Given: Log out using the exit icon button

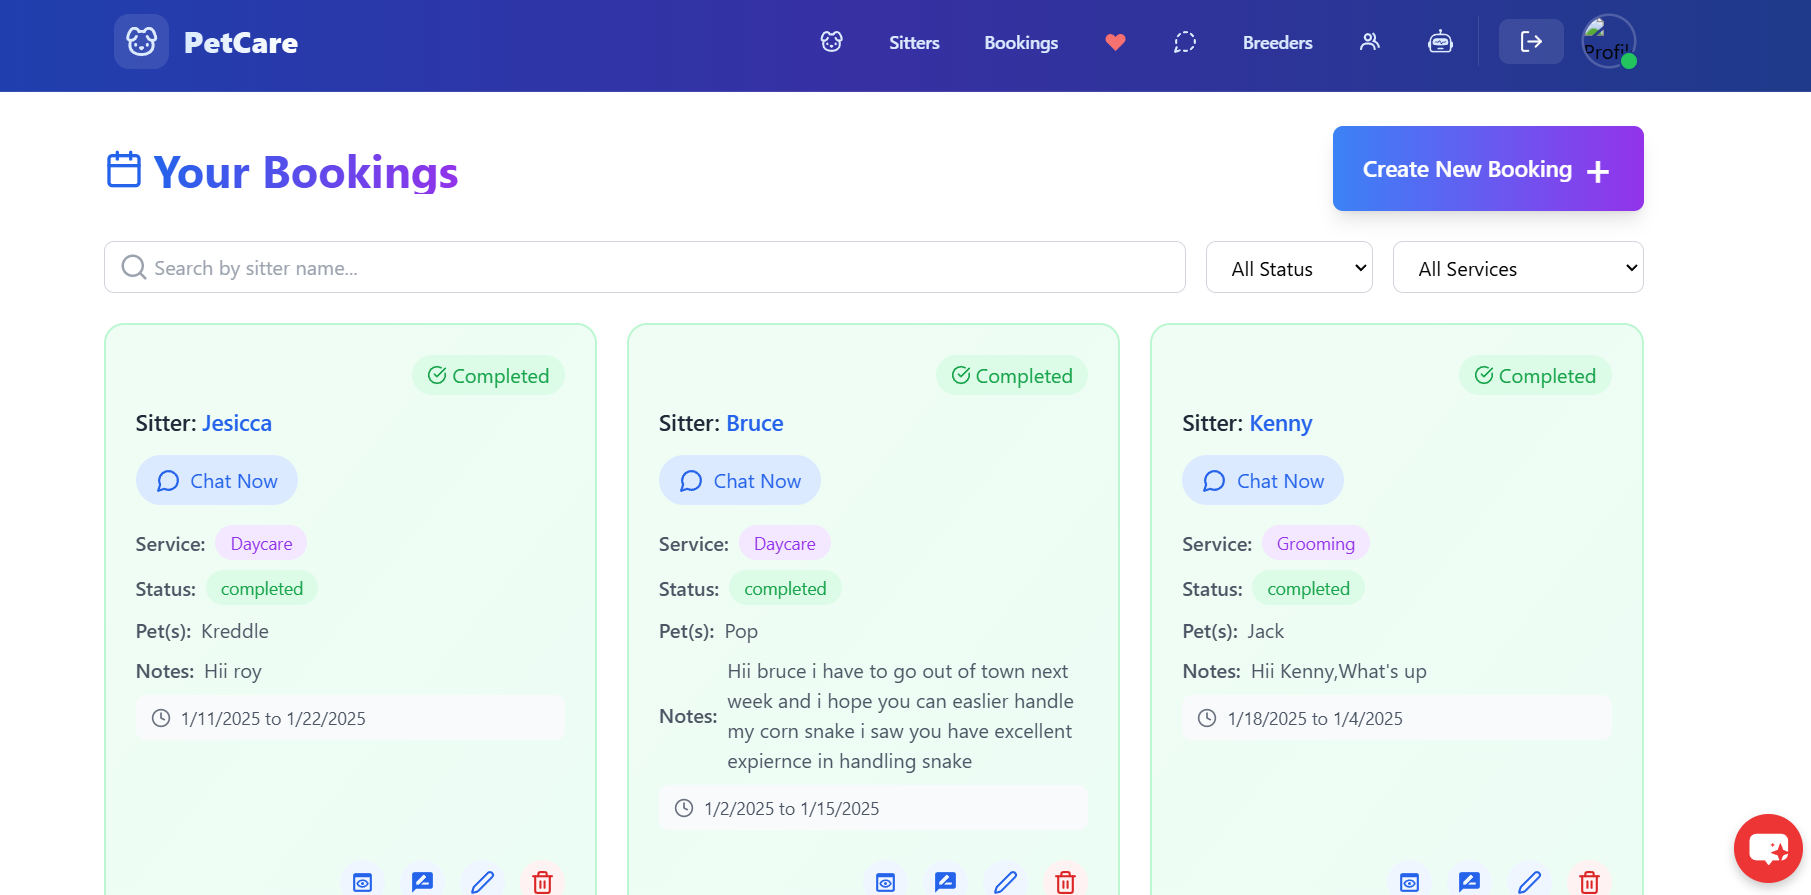Looking at the screenshot, I should pos(1531,42).
